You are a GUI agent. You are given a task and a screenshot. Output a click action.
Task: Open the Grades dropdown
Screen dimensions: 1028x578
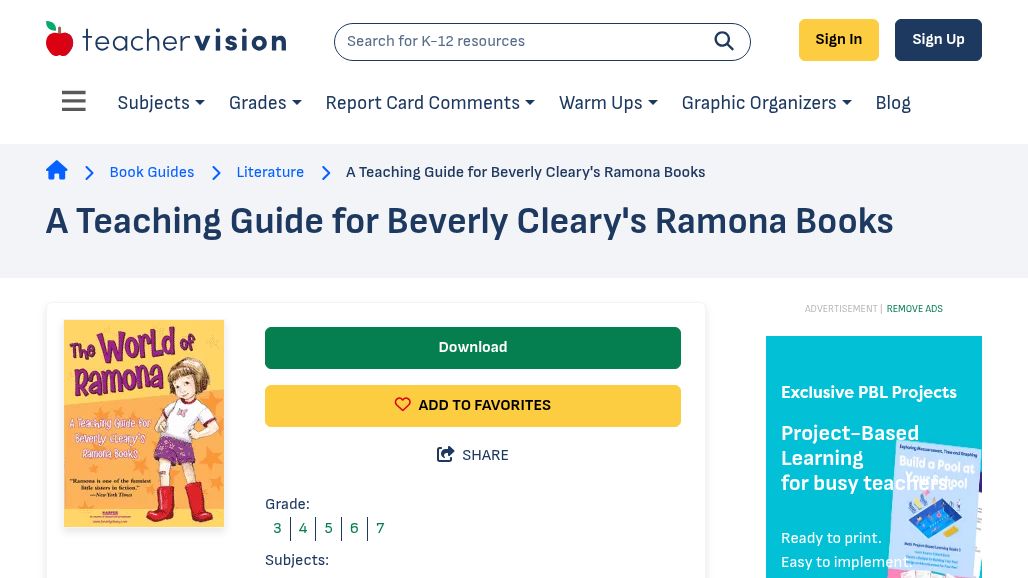coord(265,103)
